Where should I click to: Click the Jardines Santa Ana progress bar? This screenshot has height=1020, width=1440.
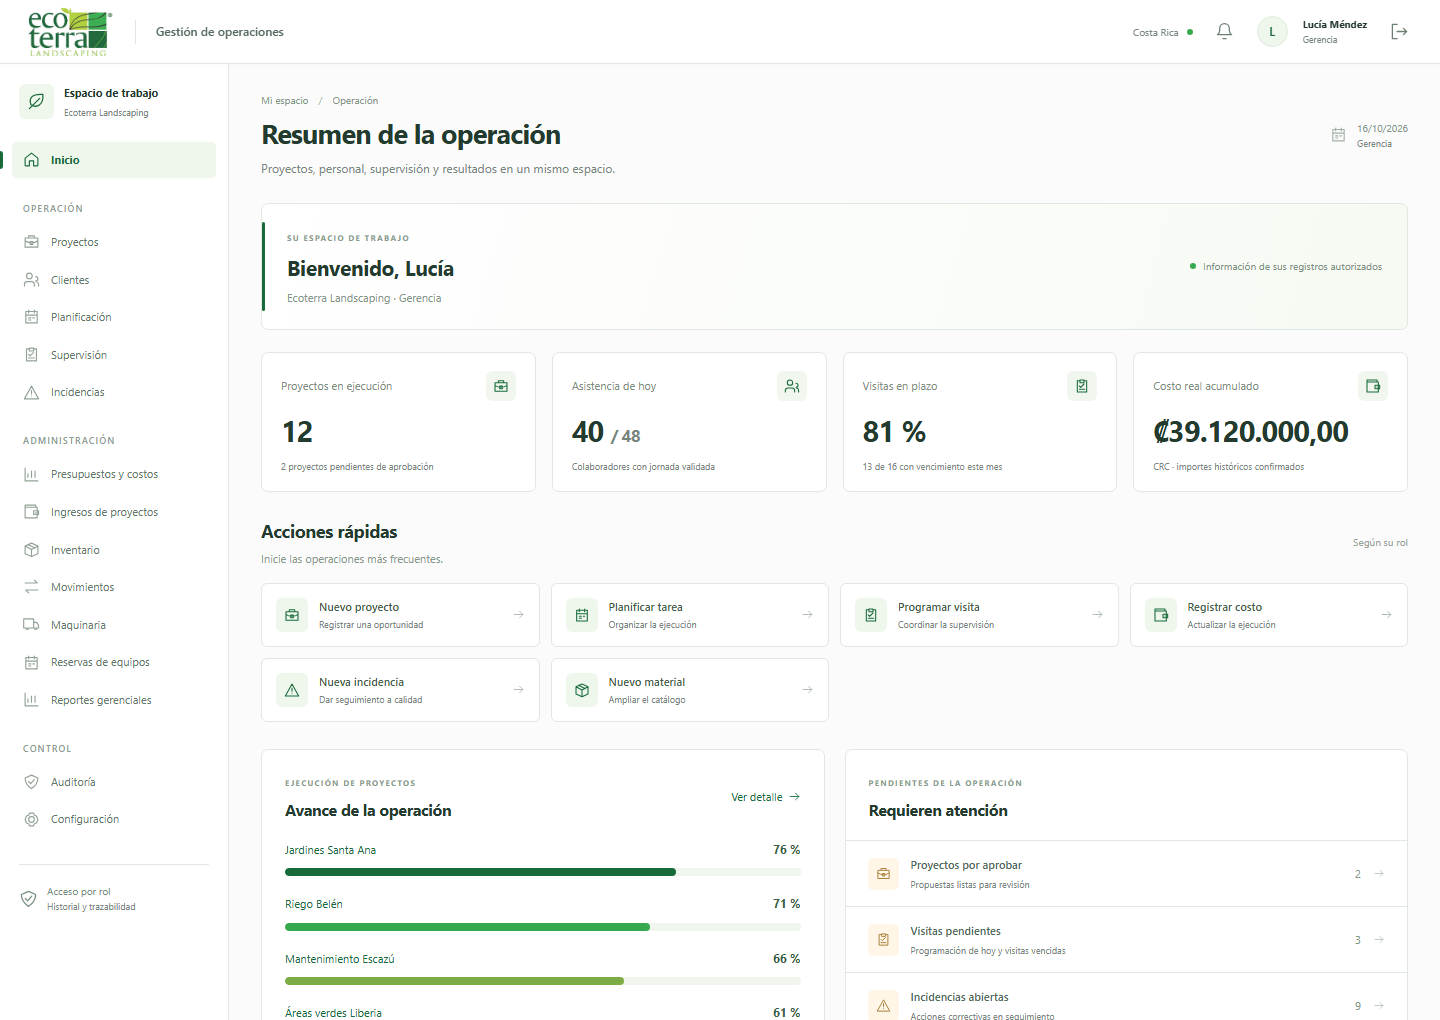542,872
